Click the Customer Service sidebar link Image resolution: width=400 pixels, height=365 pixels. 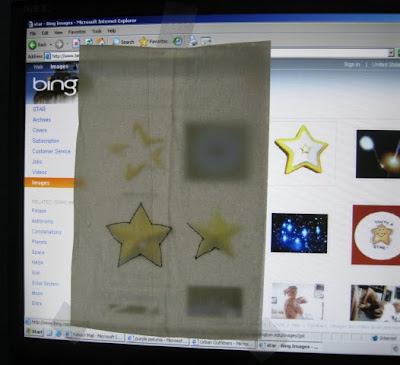coord(51,151)
